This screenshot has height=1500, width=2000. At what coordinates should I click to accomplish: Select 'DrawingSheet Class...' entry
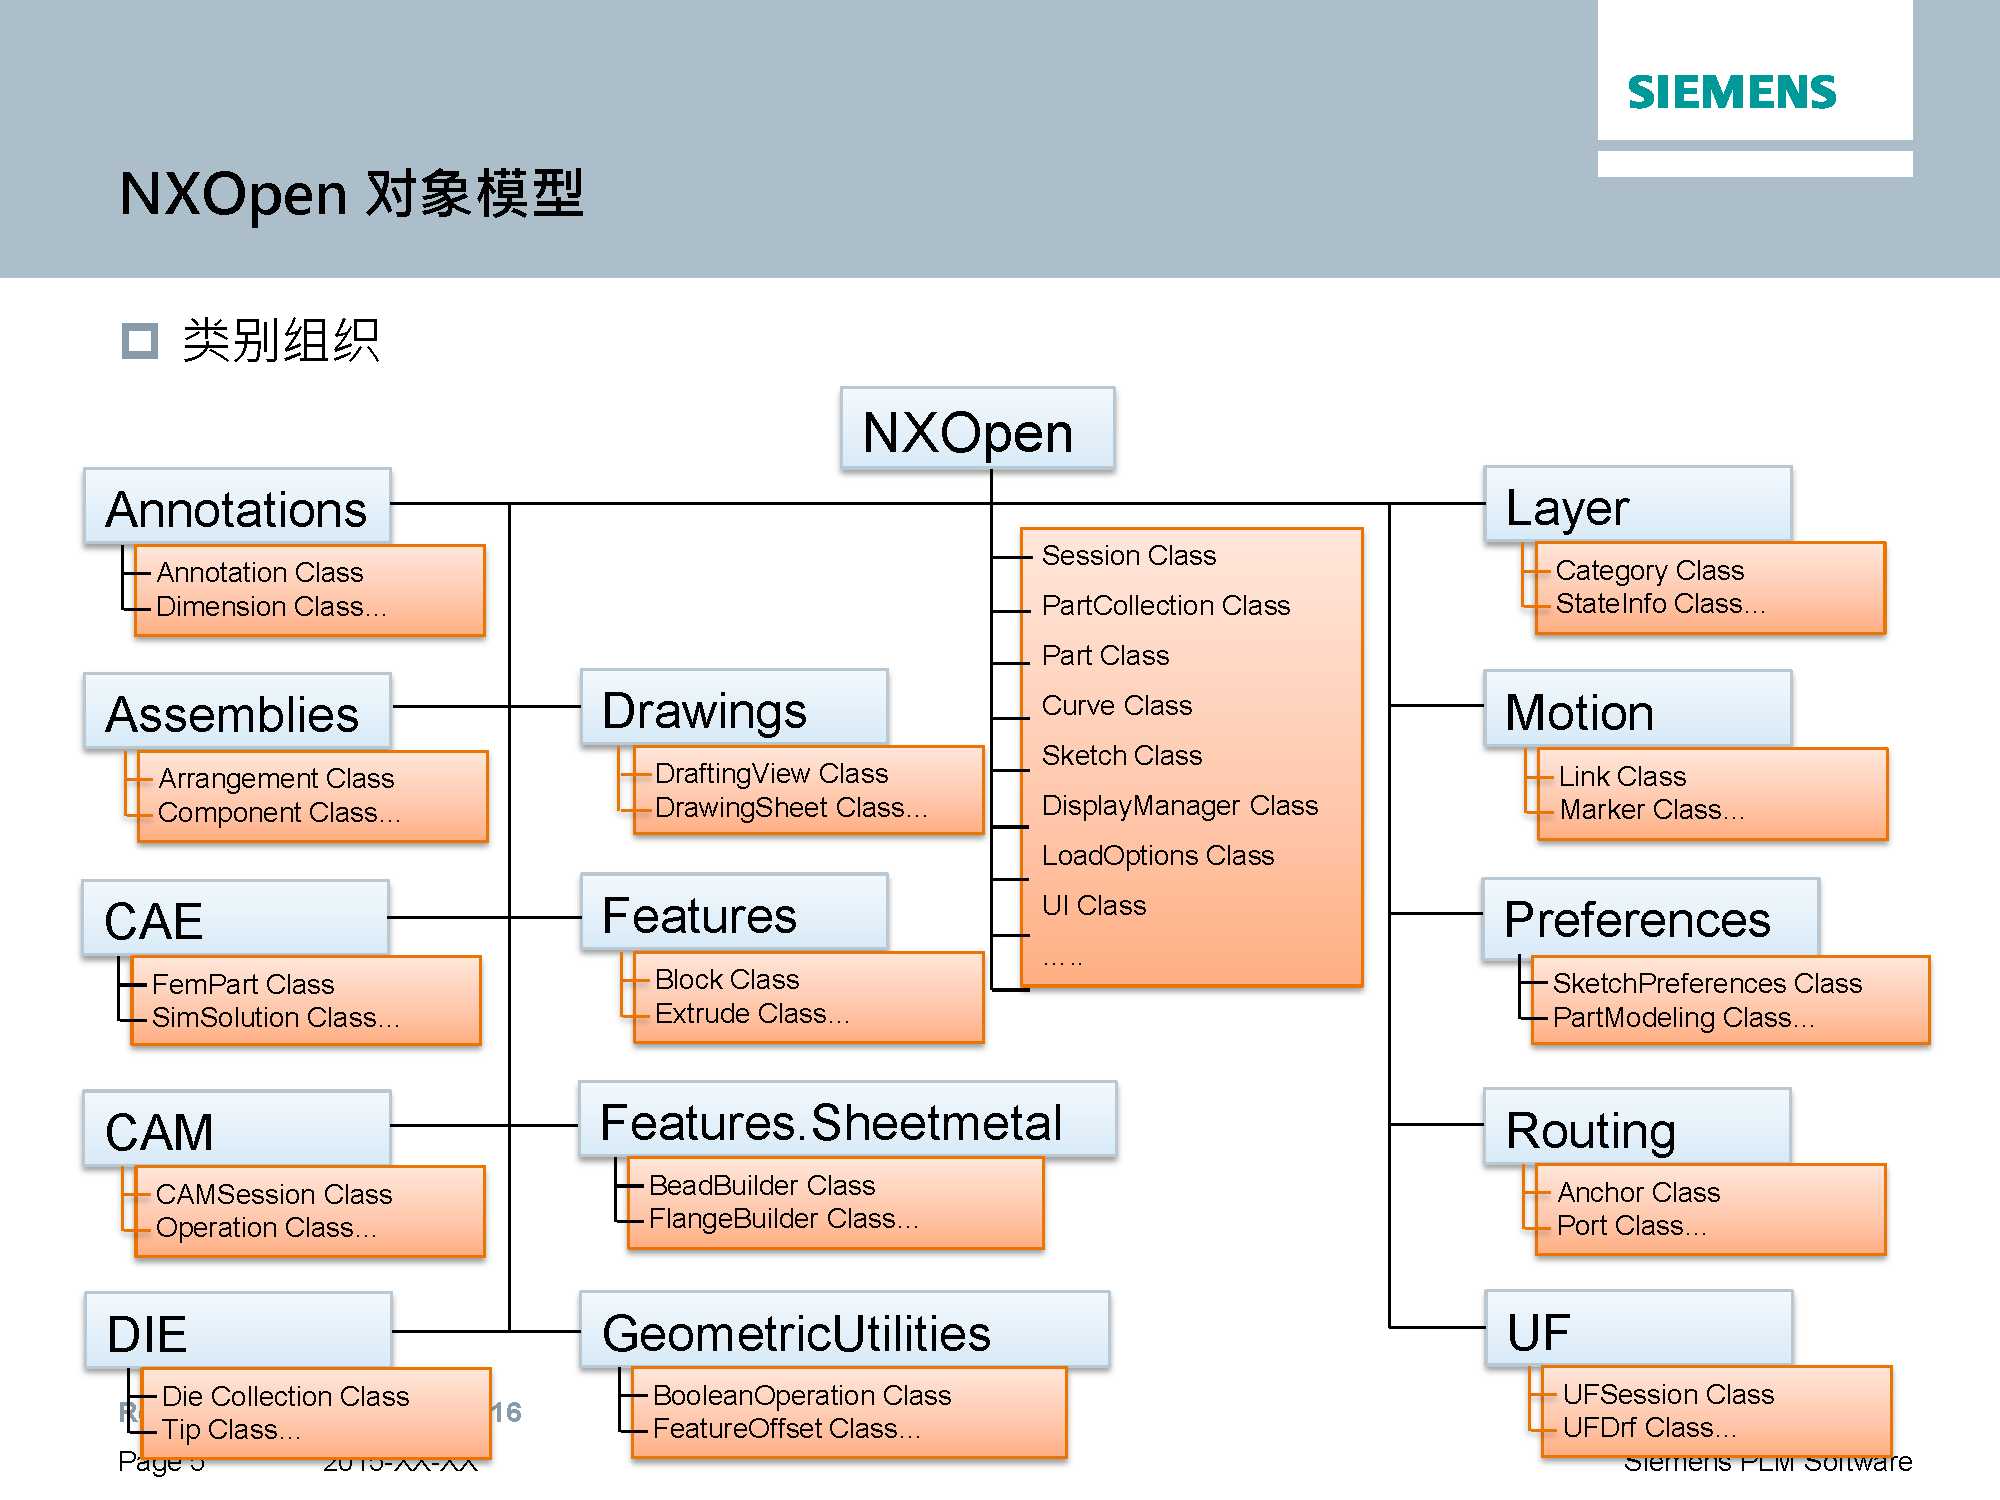click(791, 807)
